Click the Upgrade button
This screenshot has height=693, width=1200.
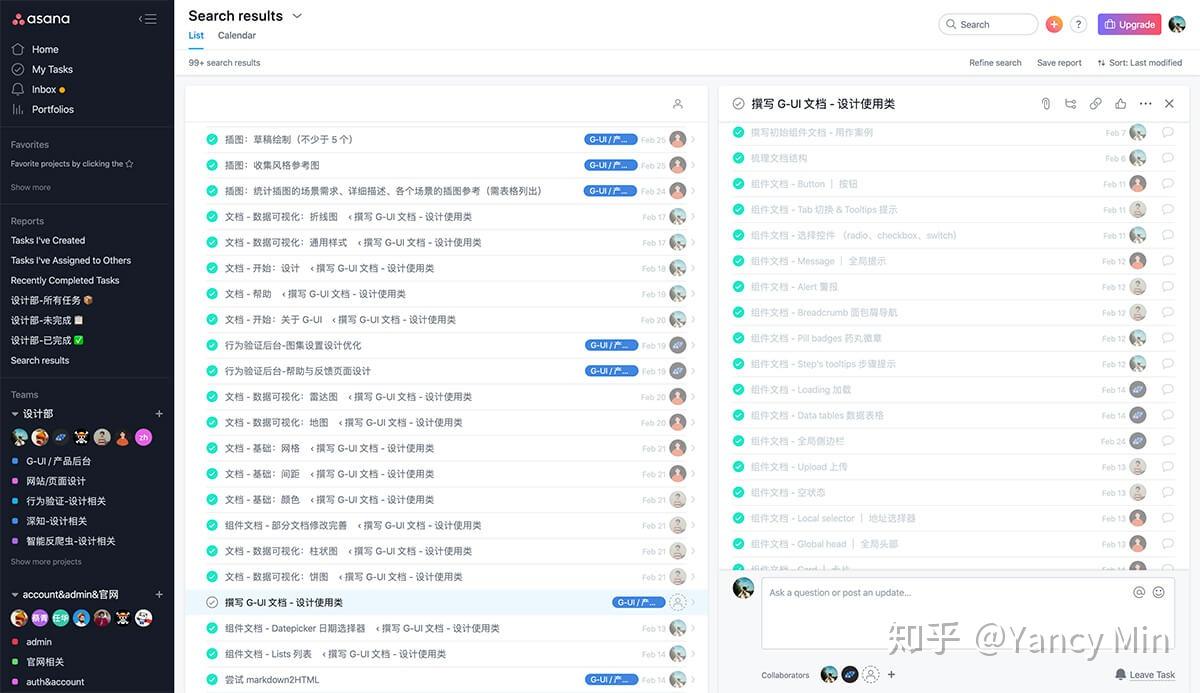point(1129,23)
